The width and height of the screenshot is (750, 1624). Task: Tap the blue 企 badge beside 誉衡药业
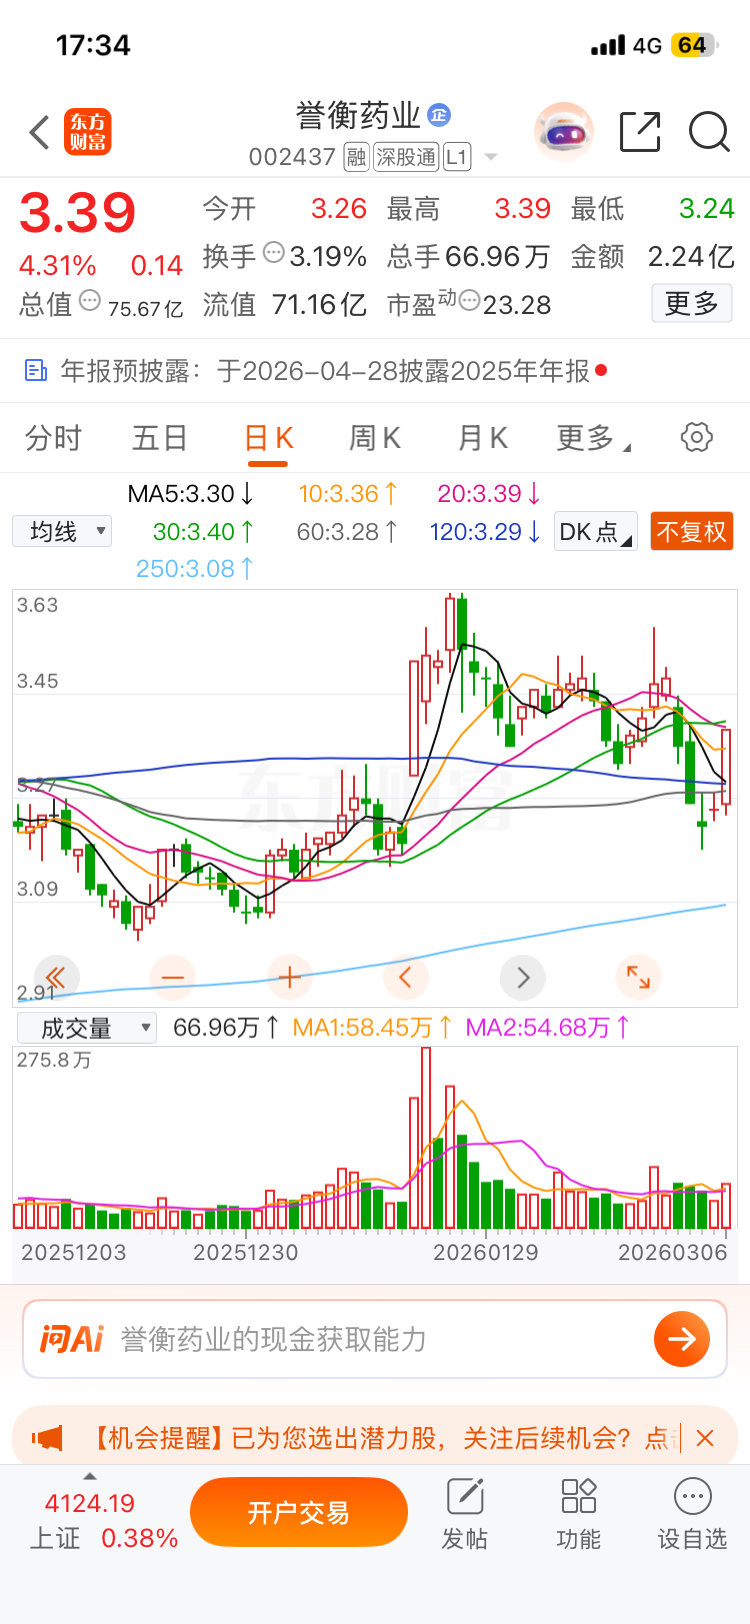click(x=439, y=115)
